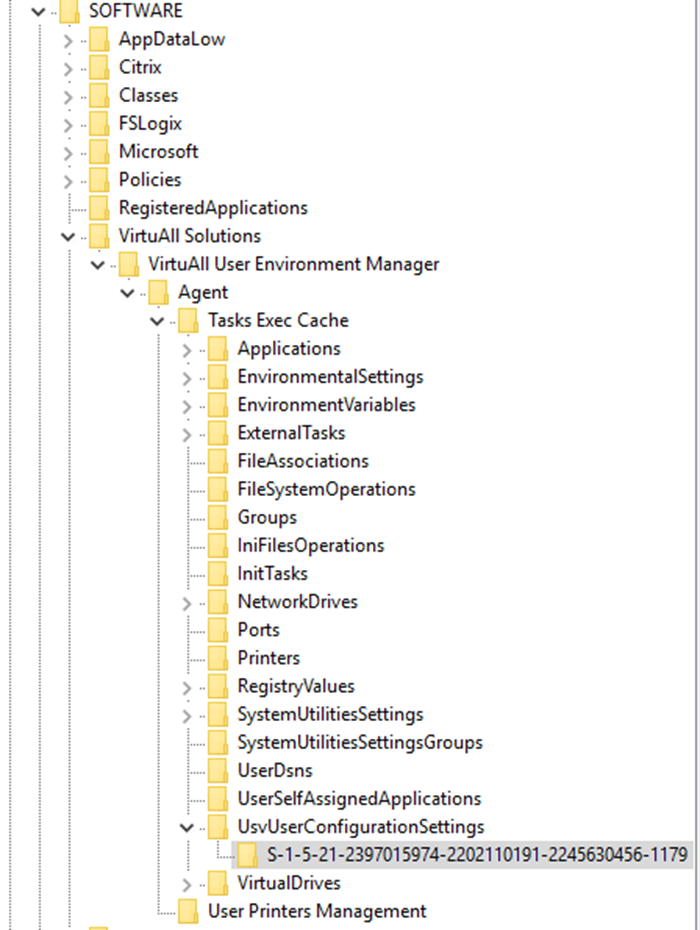The width and height of the screenshot is (700, 930).
Task: Click the Groups folder icon
Action: pyautogui.click(x=218, y=517)
